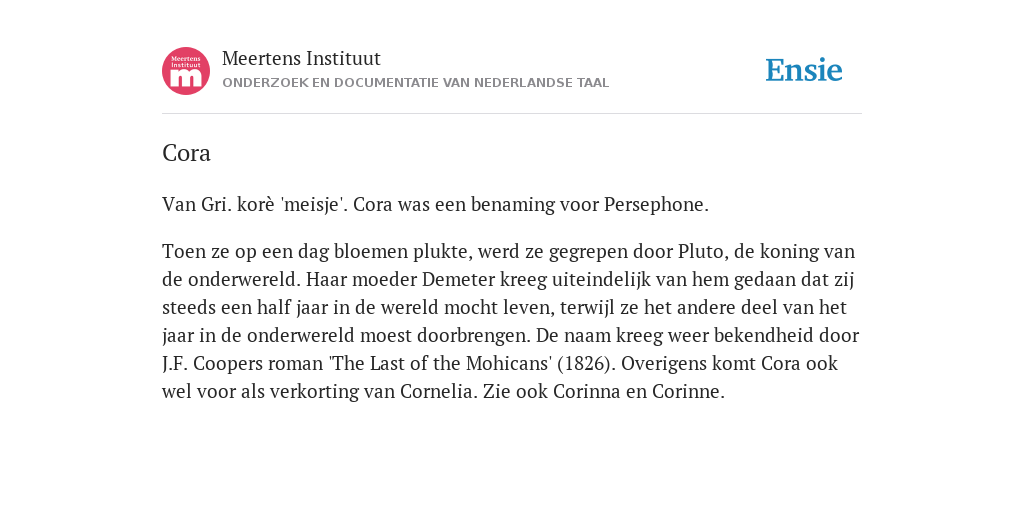Click the word 'onderwereld.' before 'Haar moeder'

click(x=244, y=280)
